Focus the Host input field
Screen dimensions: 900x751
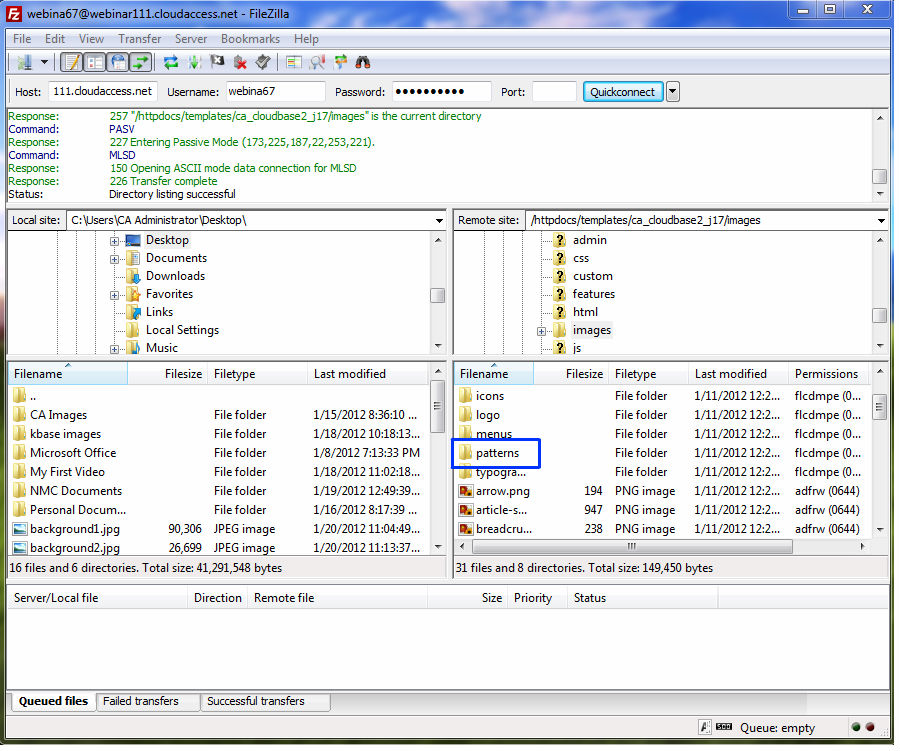[103, 91]
